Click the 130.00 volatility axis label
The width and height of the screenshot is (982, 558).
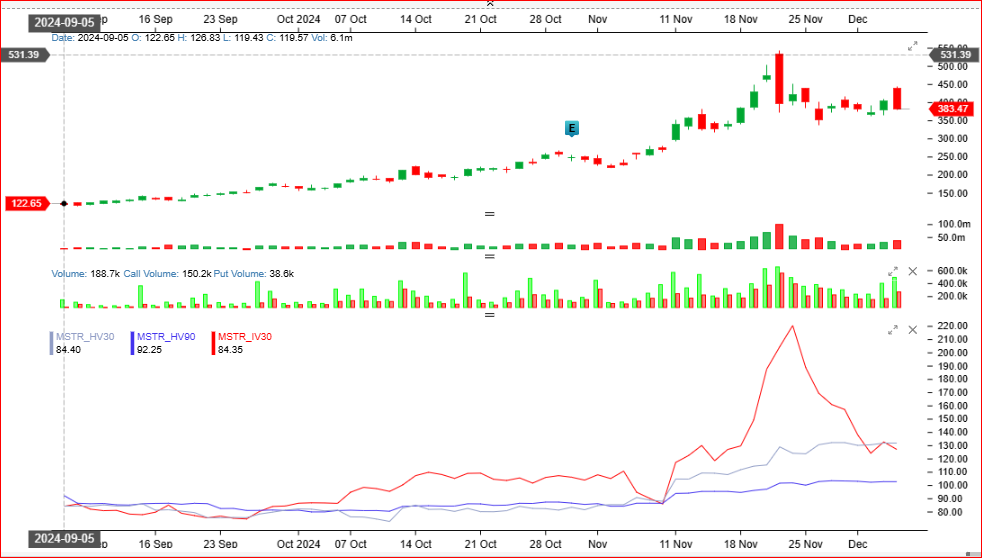pos(952,446)
